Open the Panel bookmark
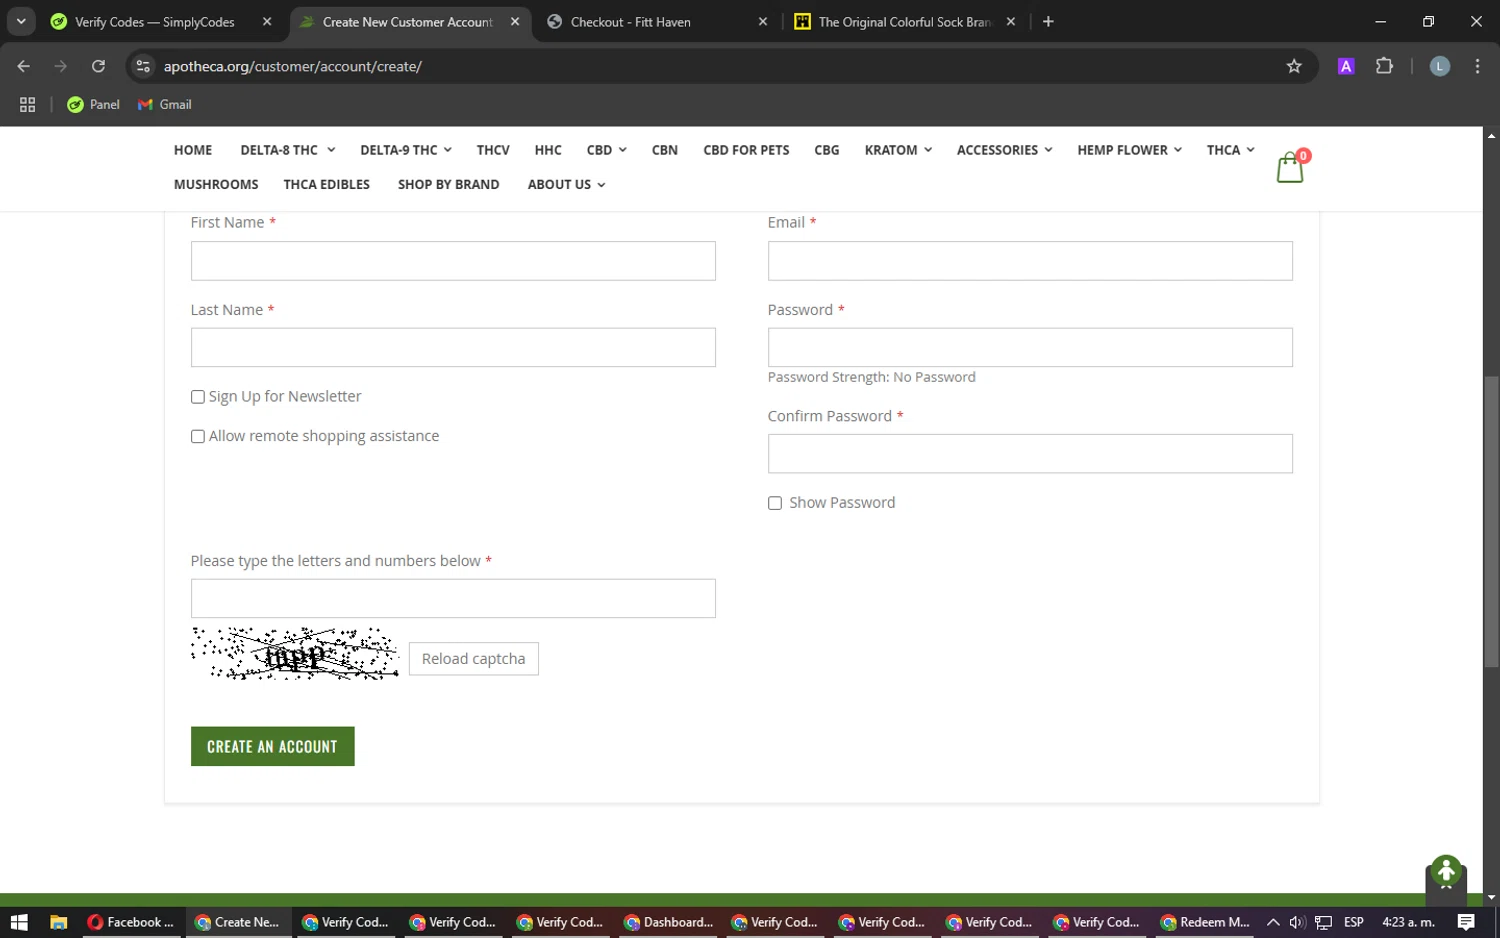This screenshot has width=1500, height=938. tap(93, 104)
